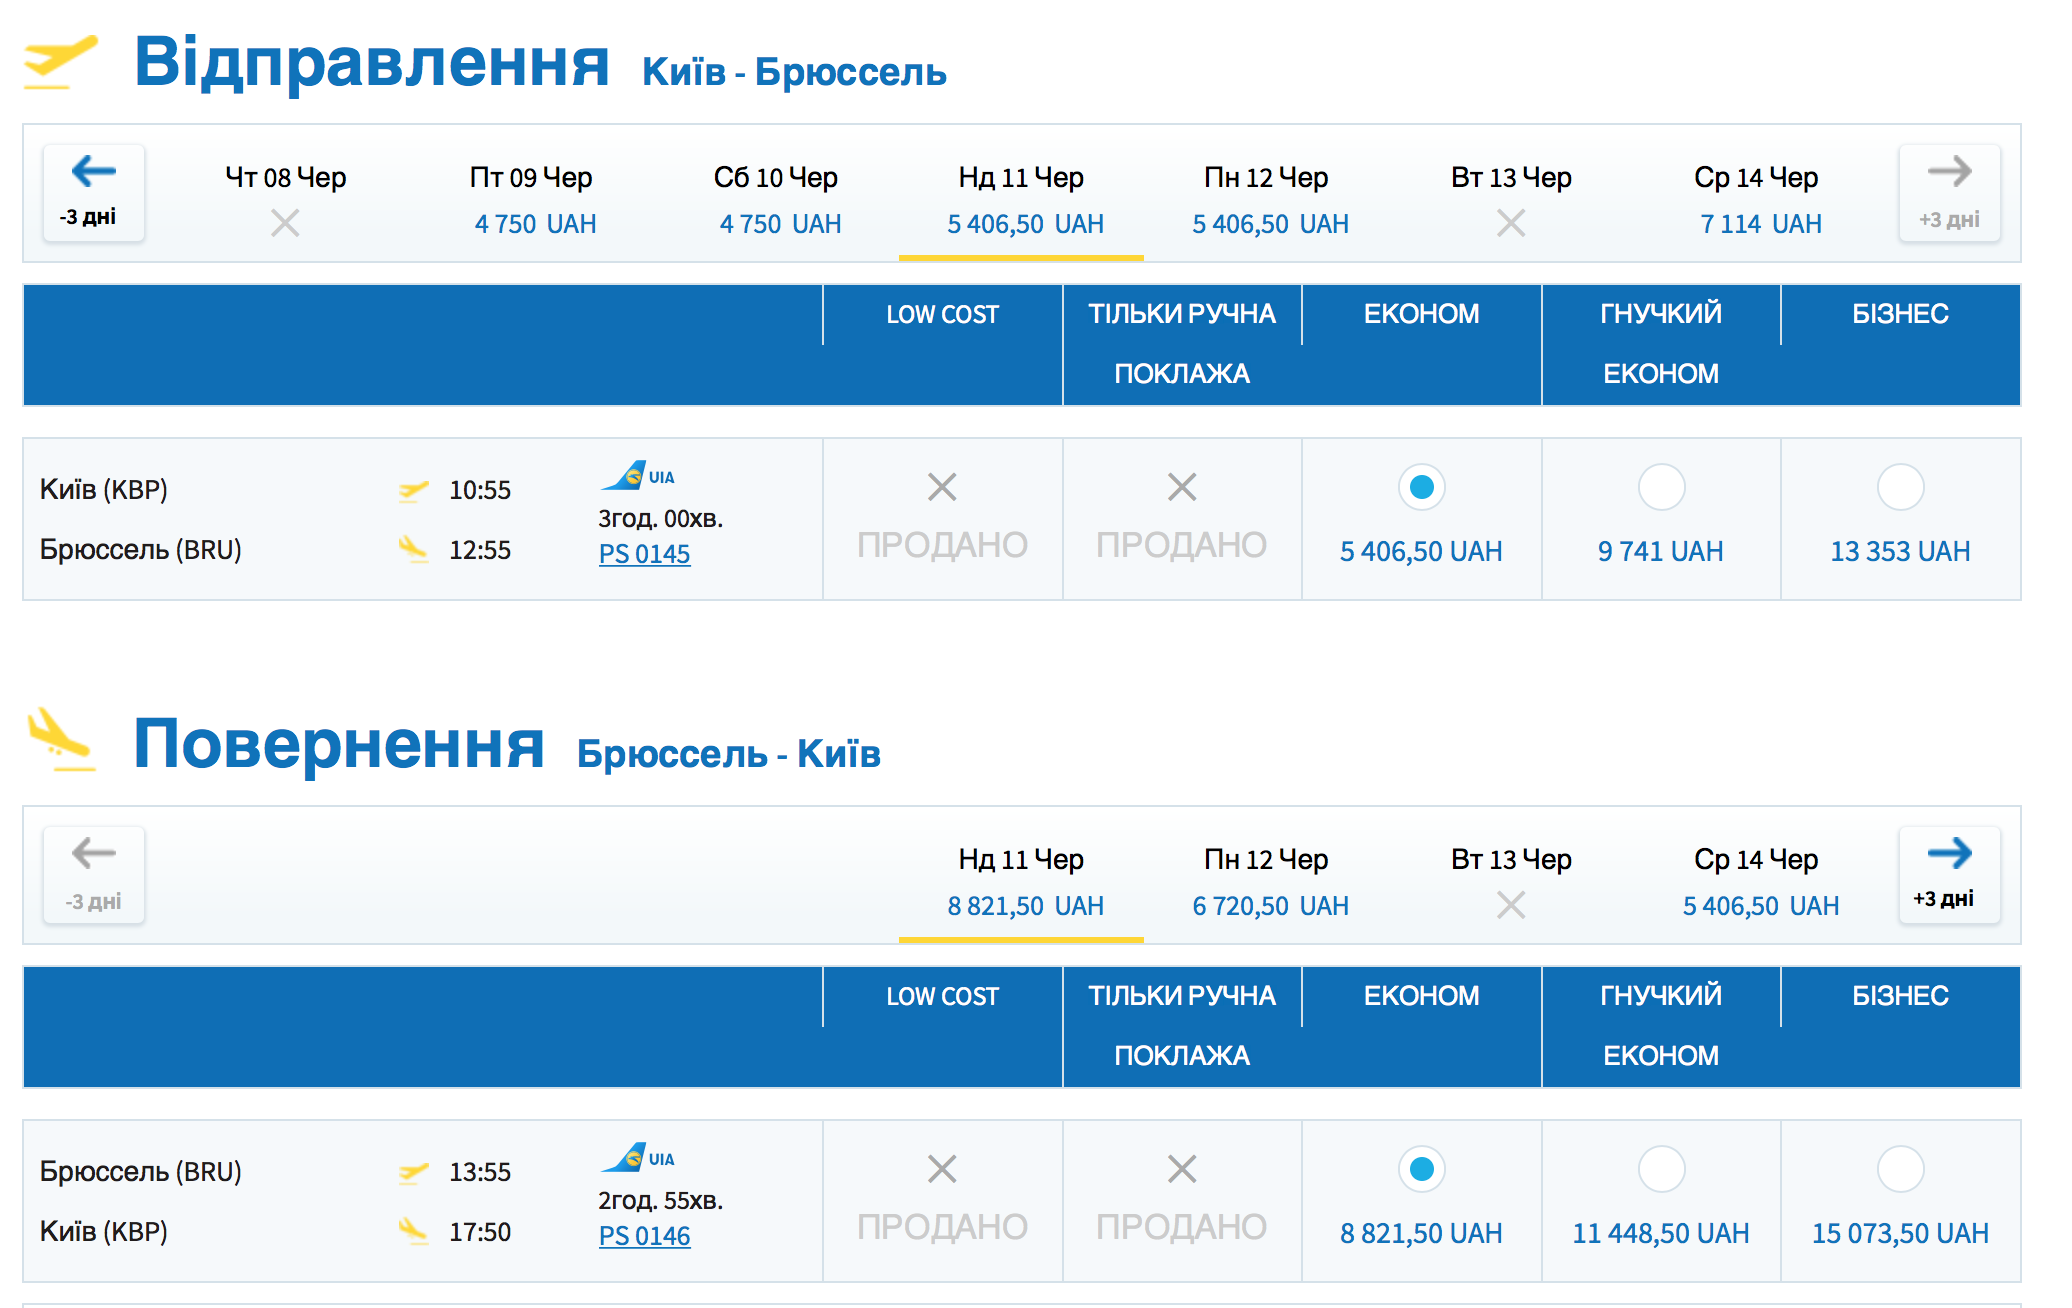
Task: Switch departure date to Пт 09 Чер
Action: 532,200
